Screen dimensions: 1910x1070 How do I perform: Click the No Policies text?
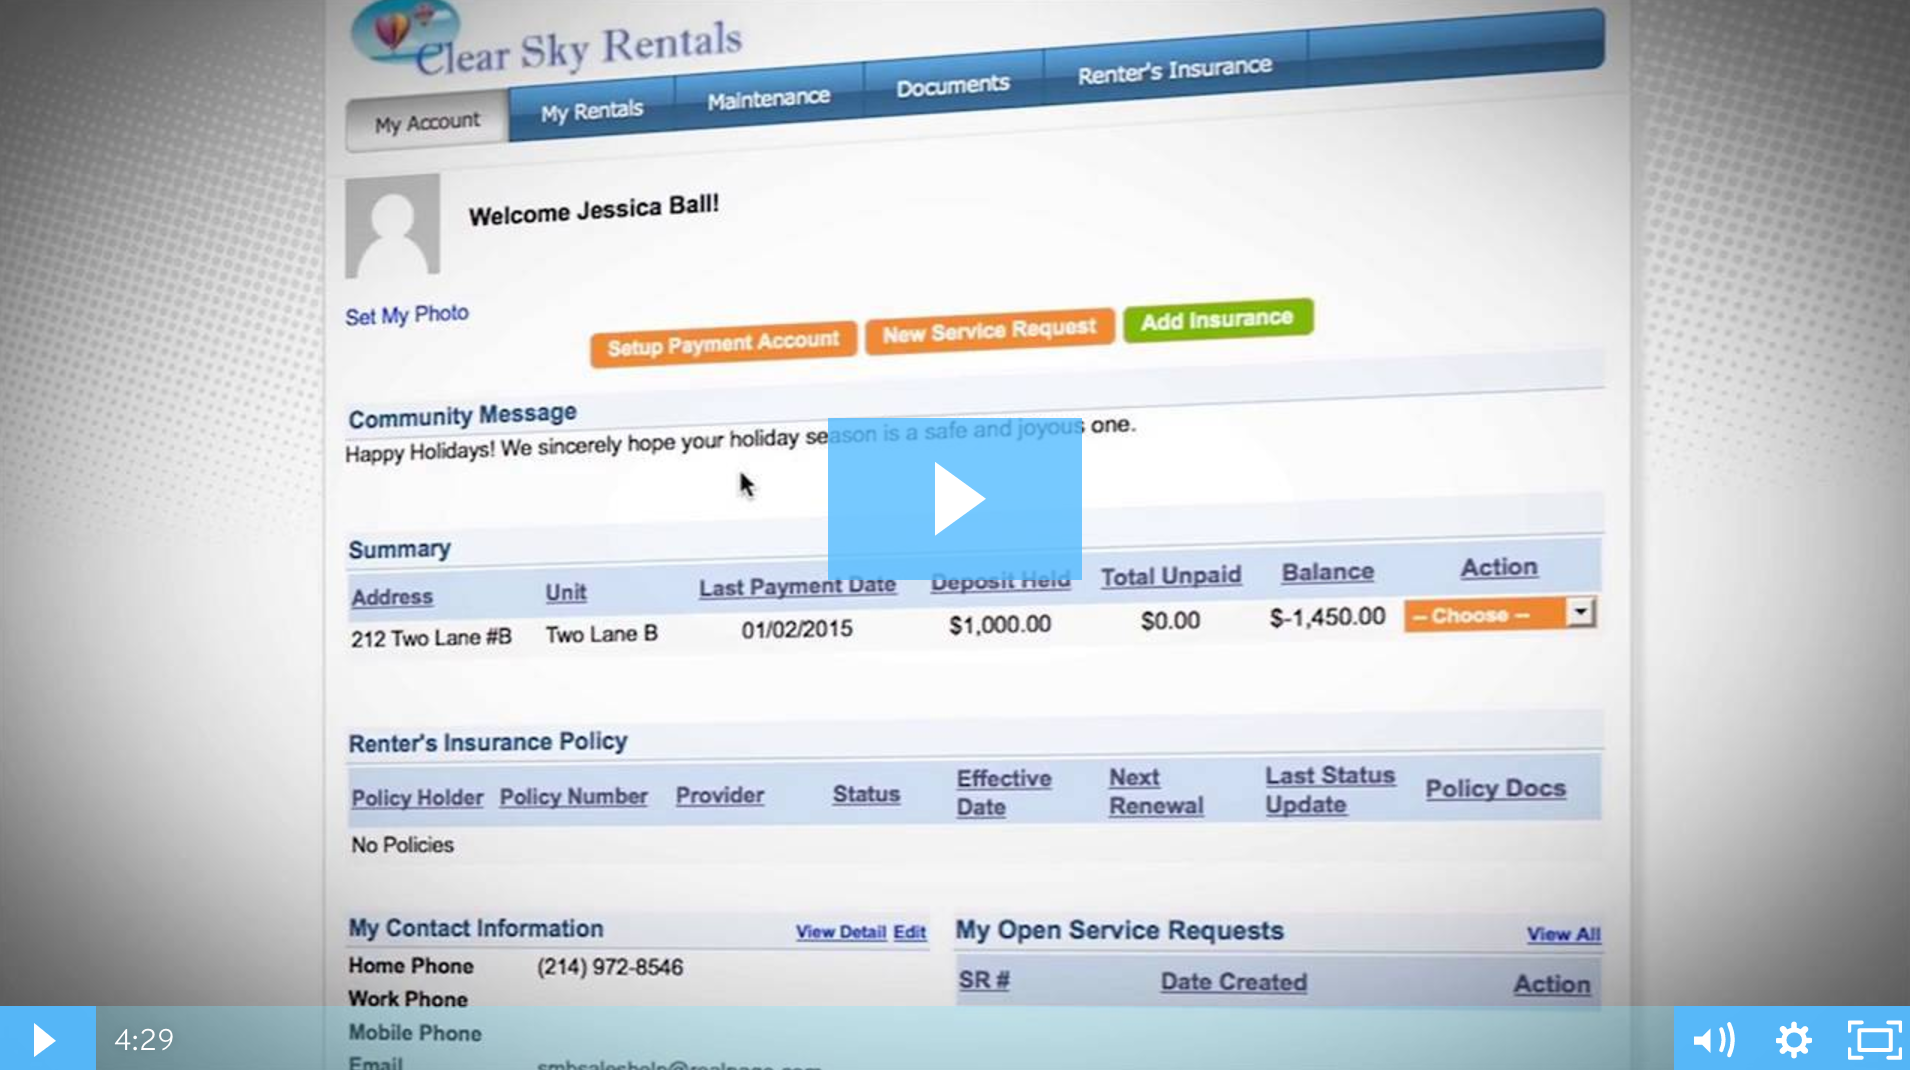click(x=402, y=845)
